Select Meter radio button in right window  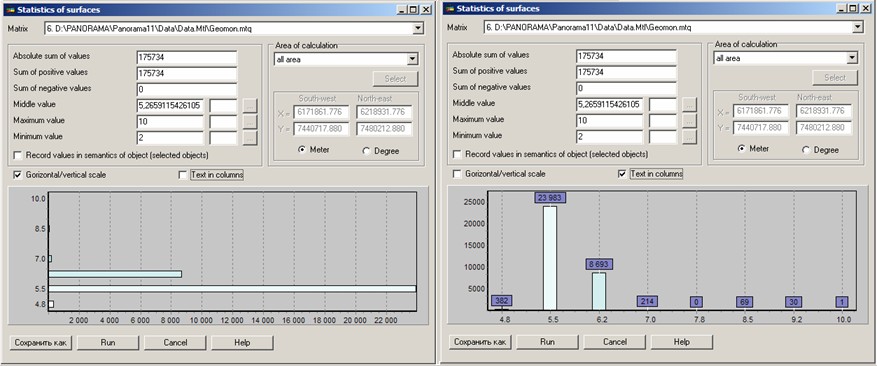click(x=741, y=149)
